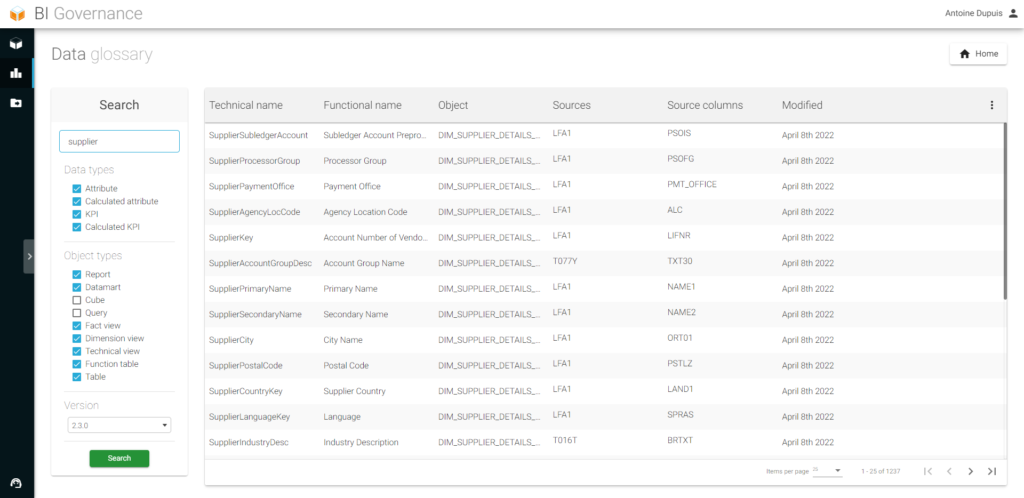
Task: Expand the left sidebar chevron handle
Action: [x=29, y=257]
